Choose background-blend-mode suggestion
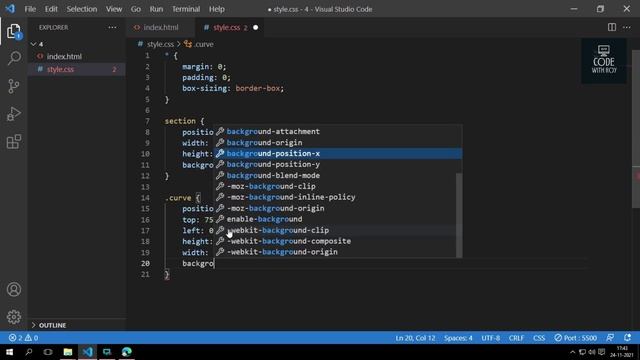This screenshot has height=360, width=640. (338, 176)
